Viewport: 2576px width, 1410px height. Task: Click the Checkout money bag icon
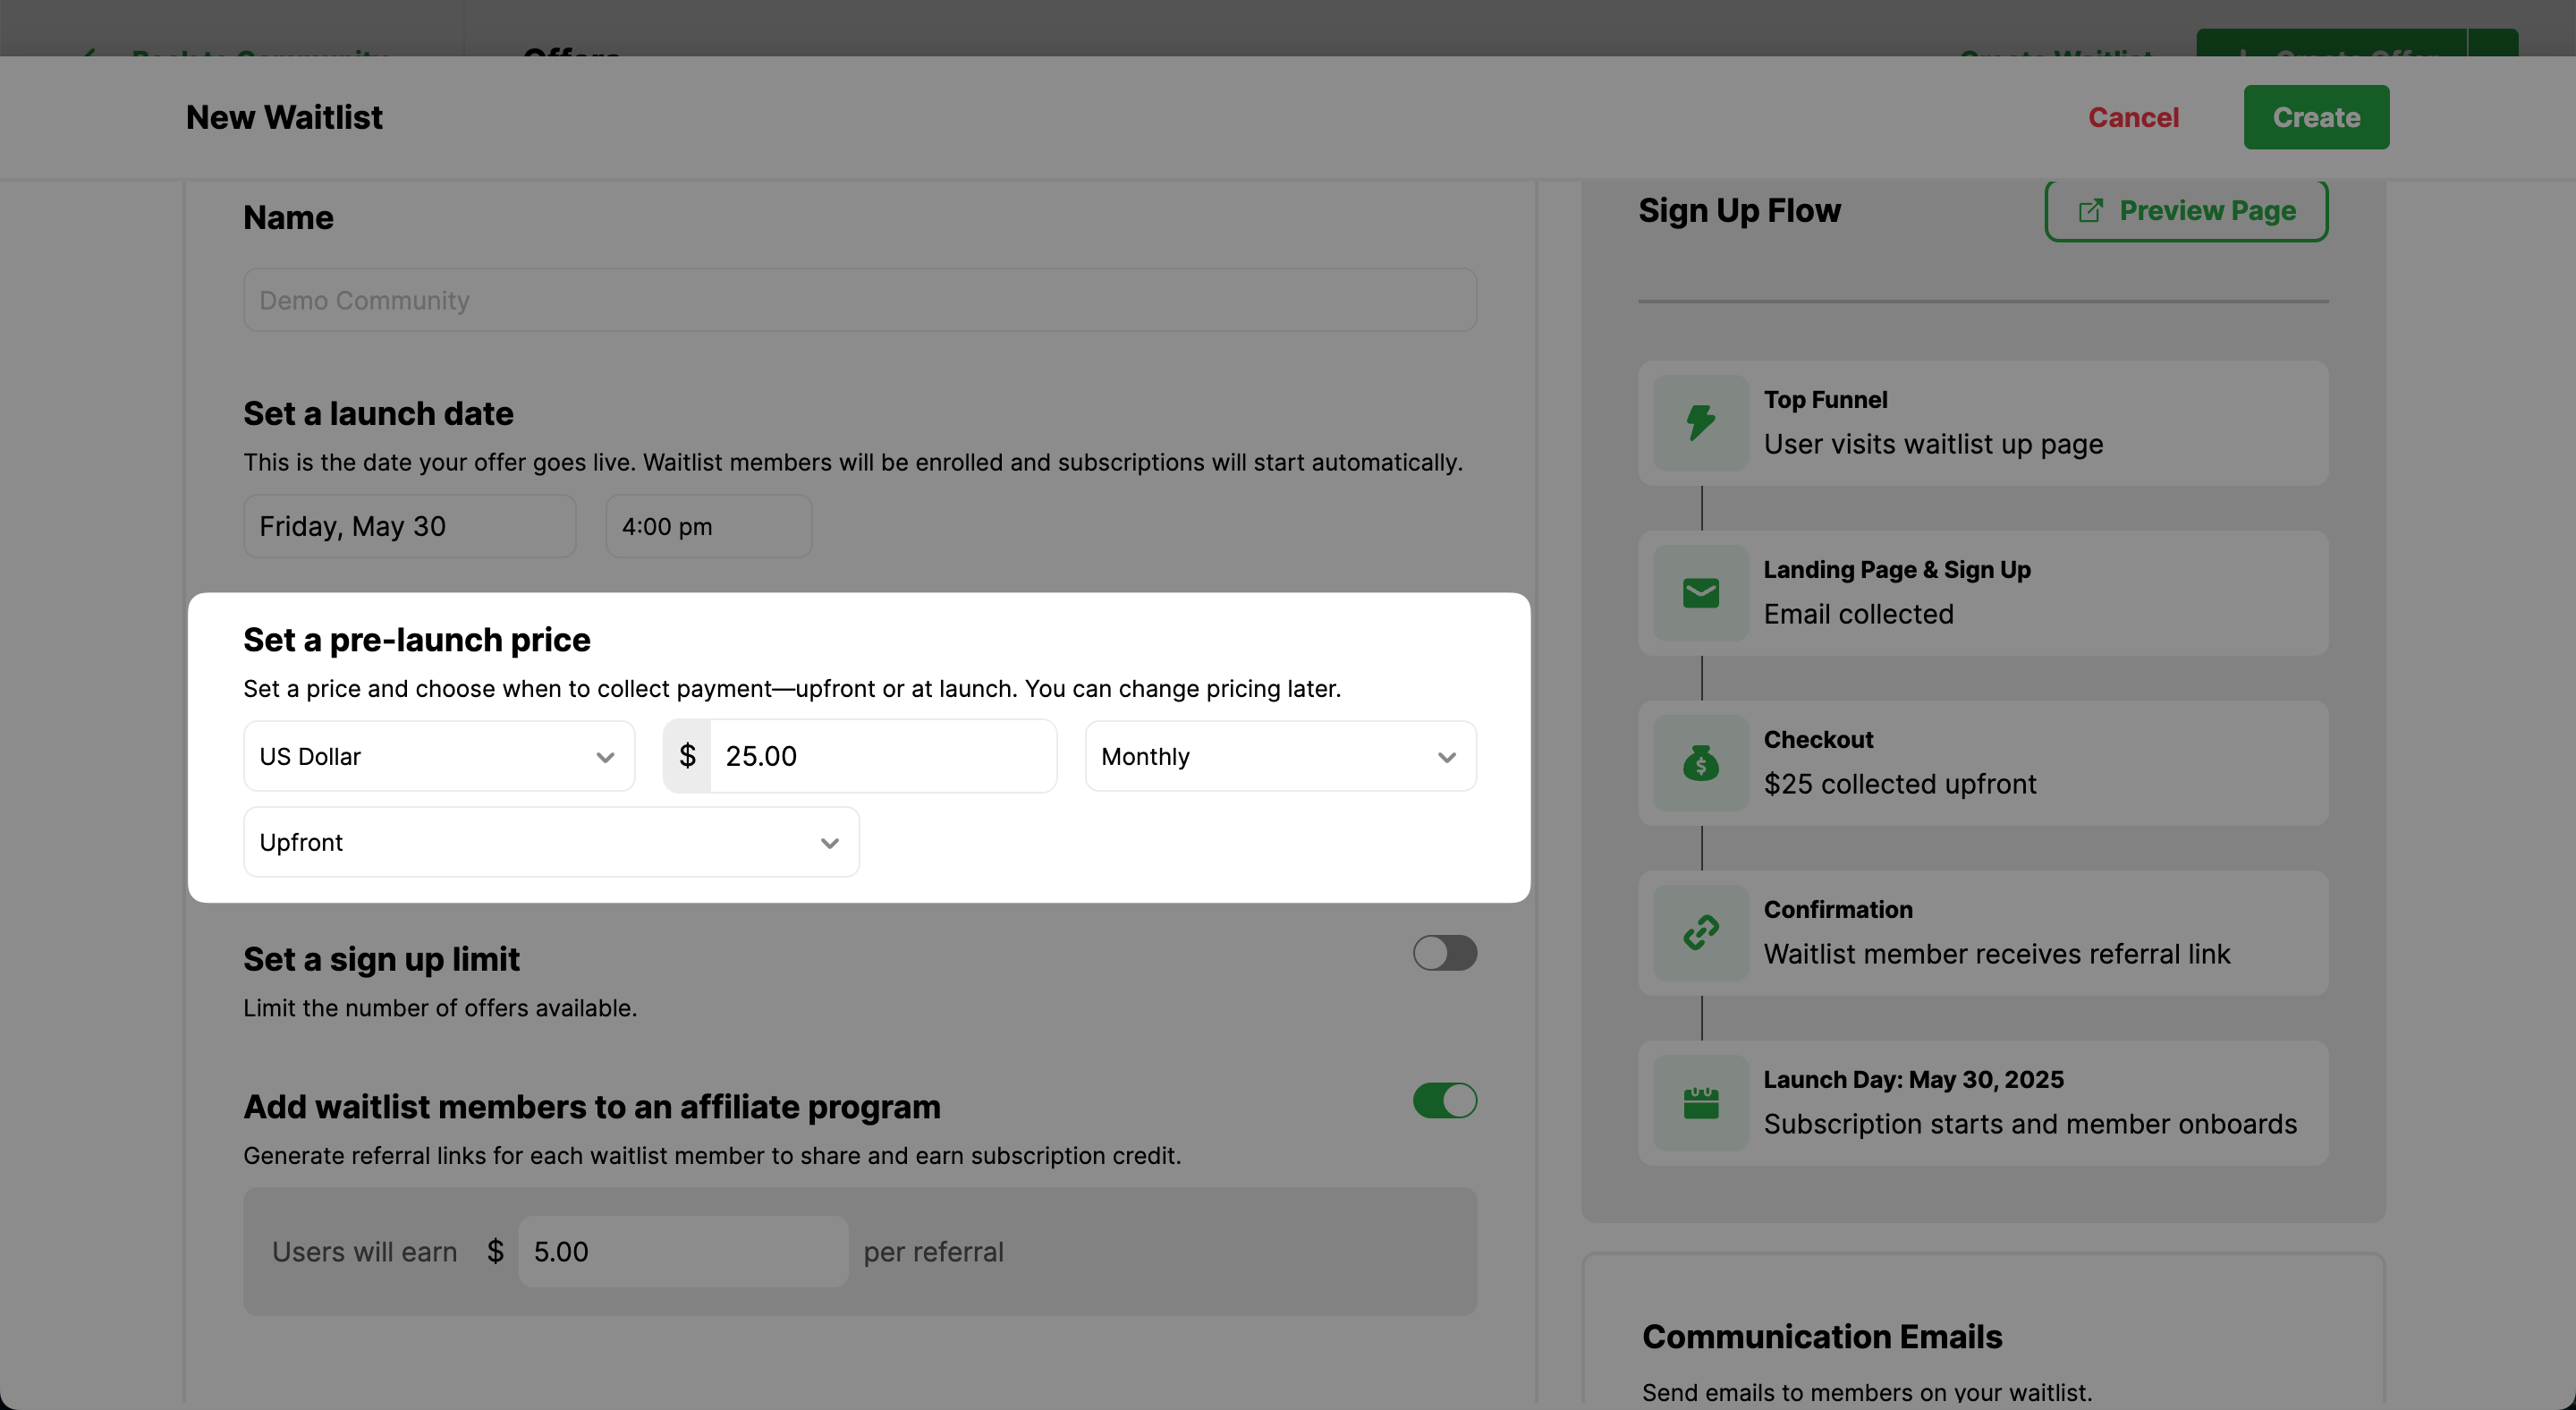pos(1700,763)
